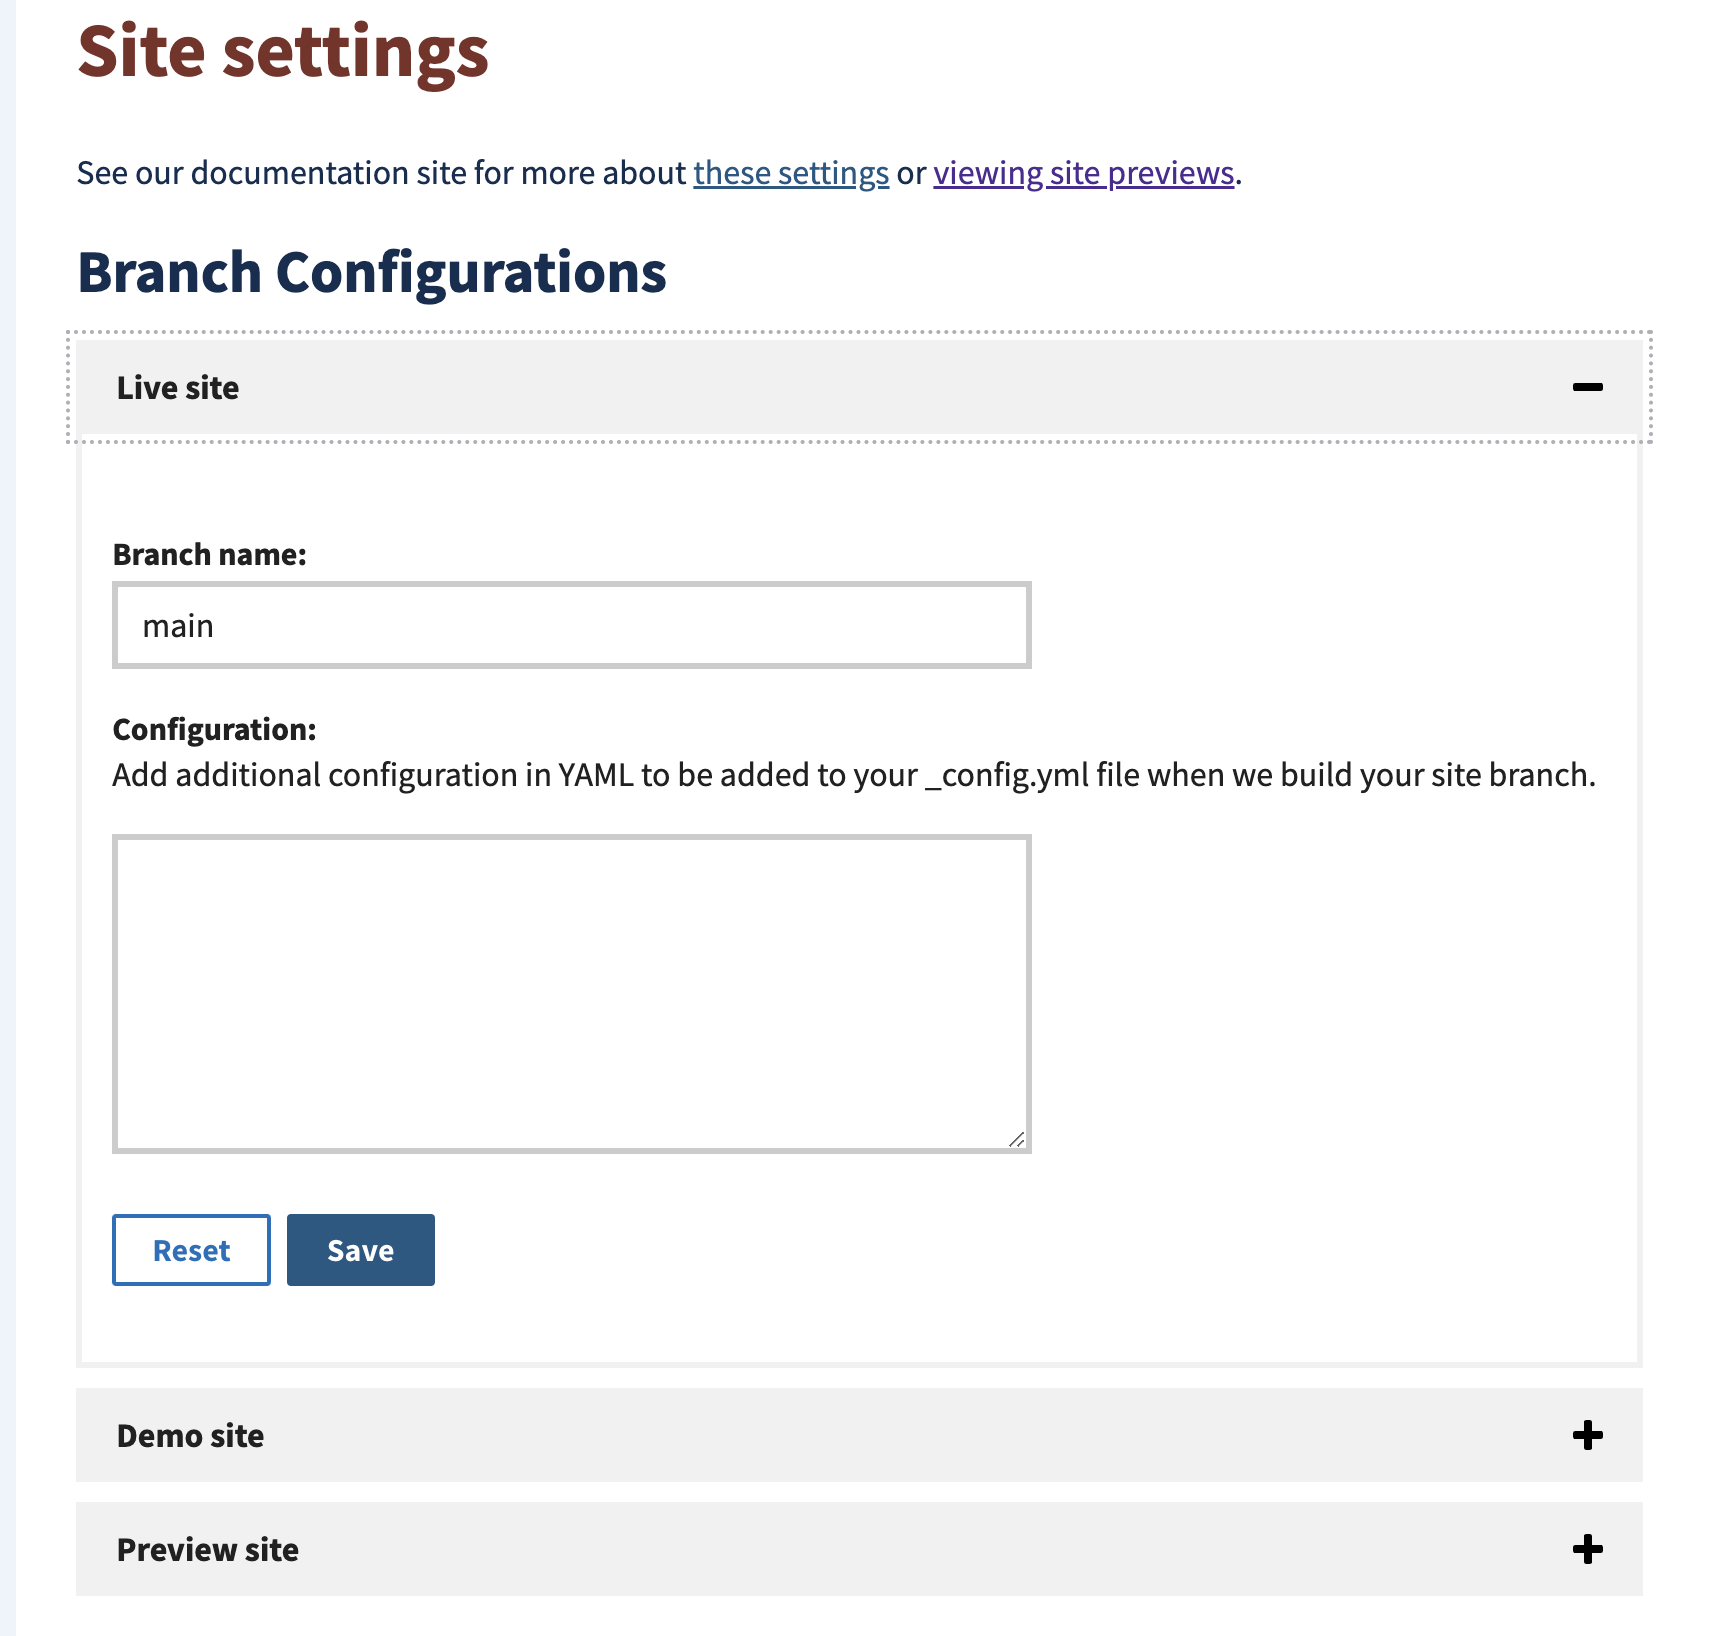Select the "main" branch name value
1722x1636 pixels.
coord(178,625)
